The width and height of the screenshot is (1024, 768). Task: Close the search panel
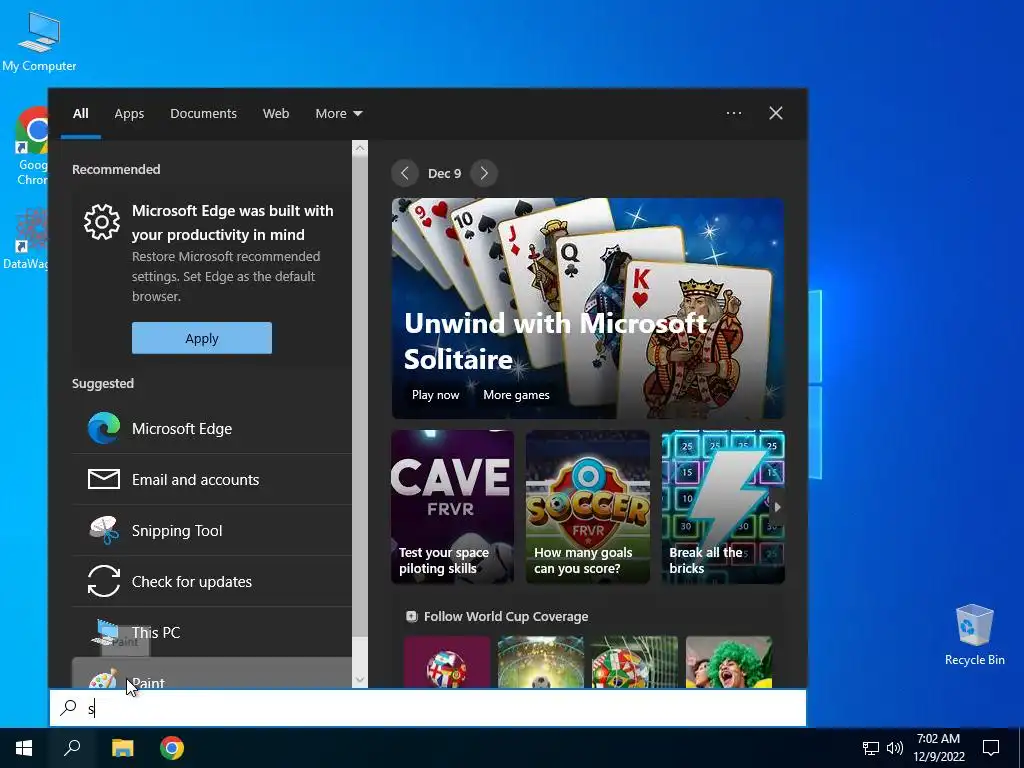tap(776, 113)
